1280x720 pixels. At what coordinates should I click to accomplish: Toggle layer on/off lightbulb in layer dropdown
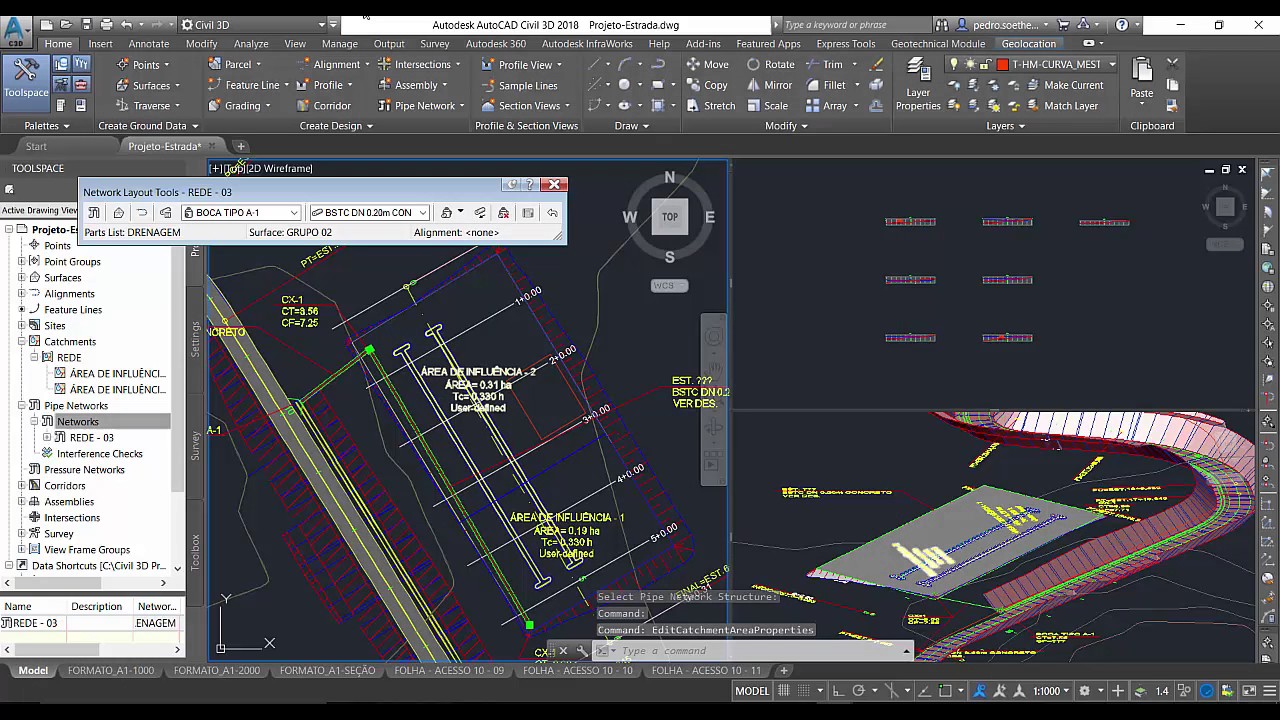(953, 64)
